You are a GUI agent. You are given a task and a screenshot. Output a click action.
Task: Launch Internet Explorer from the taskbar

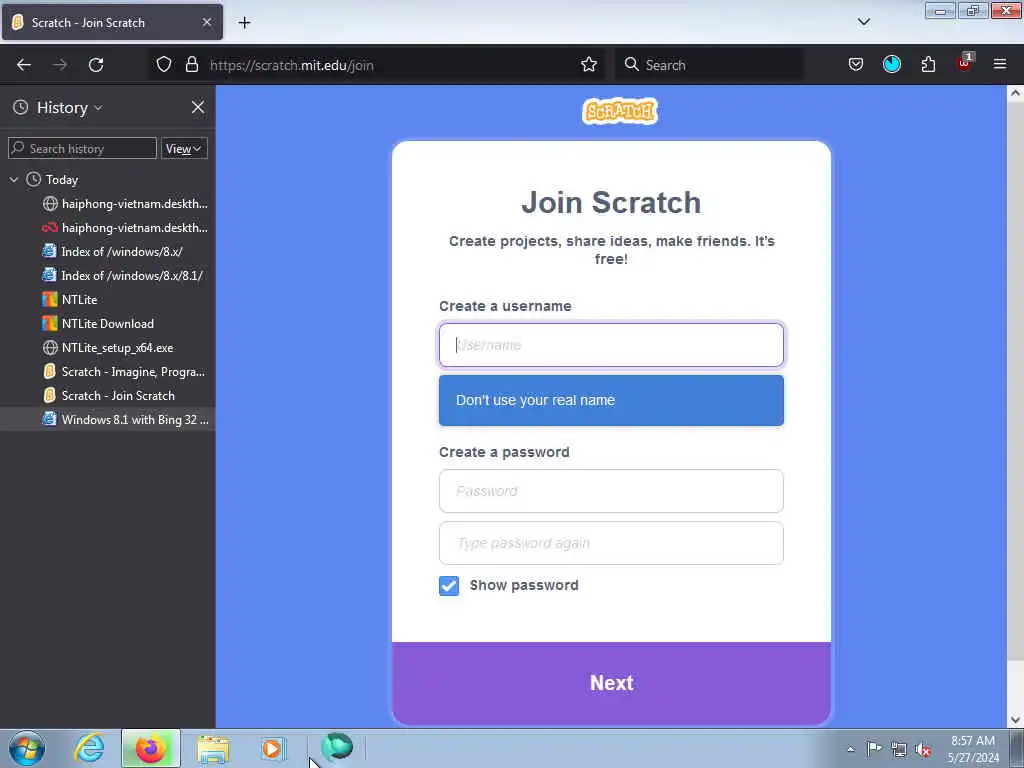[x=89, y=748]
